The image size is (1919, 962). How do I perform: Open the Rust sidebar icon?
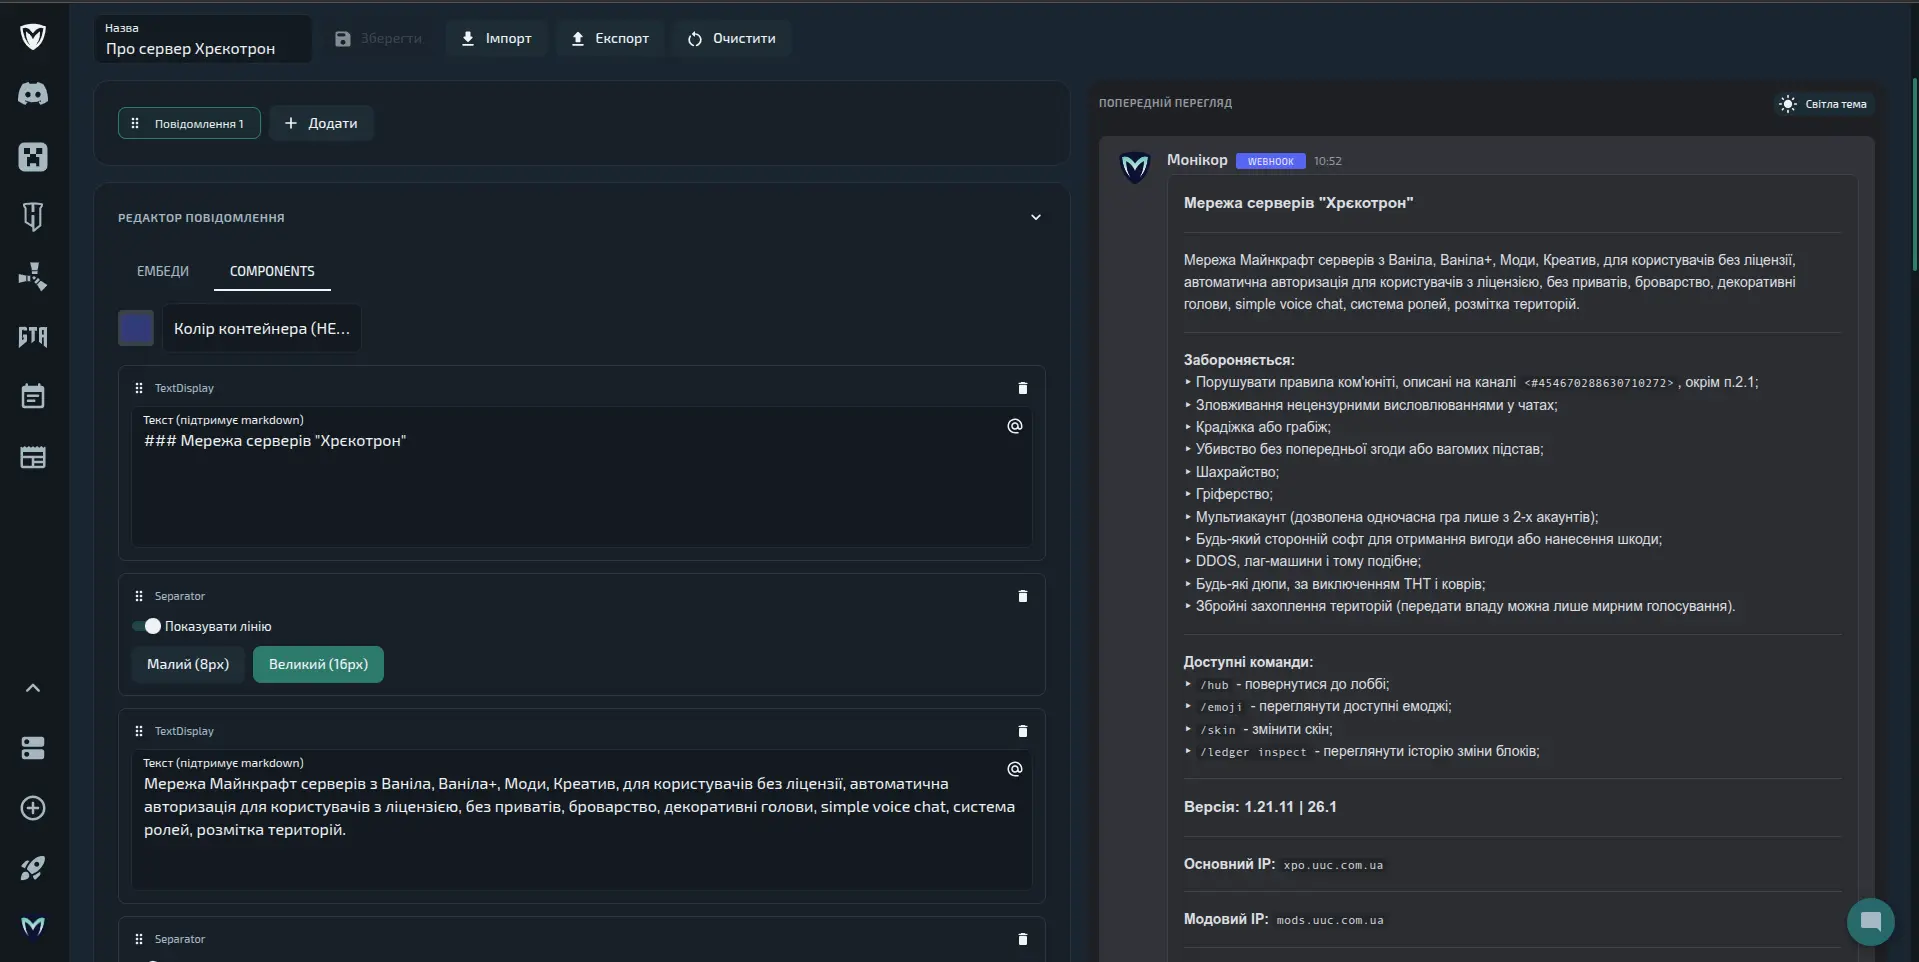pyautogui.click(x=33, y=276)
